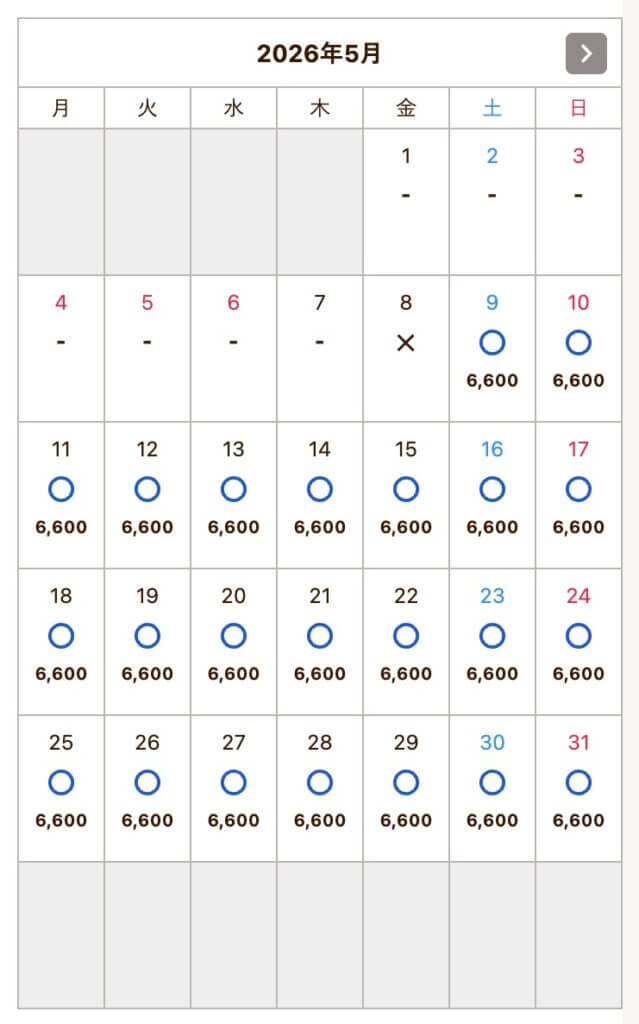Click availability circle for May 9
The width and height of the screenshot is (639, 1024).
coord(492,343)
